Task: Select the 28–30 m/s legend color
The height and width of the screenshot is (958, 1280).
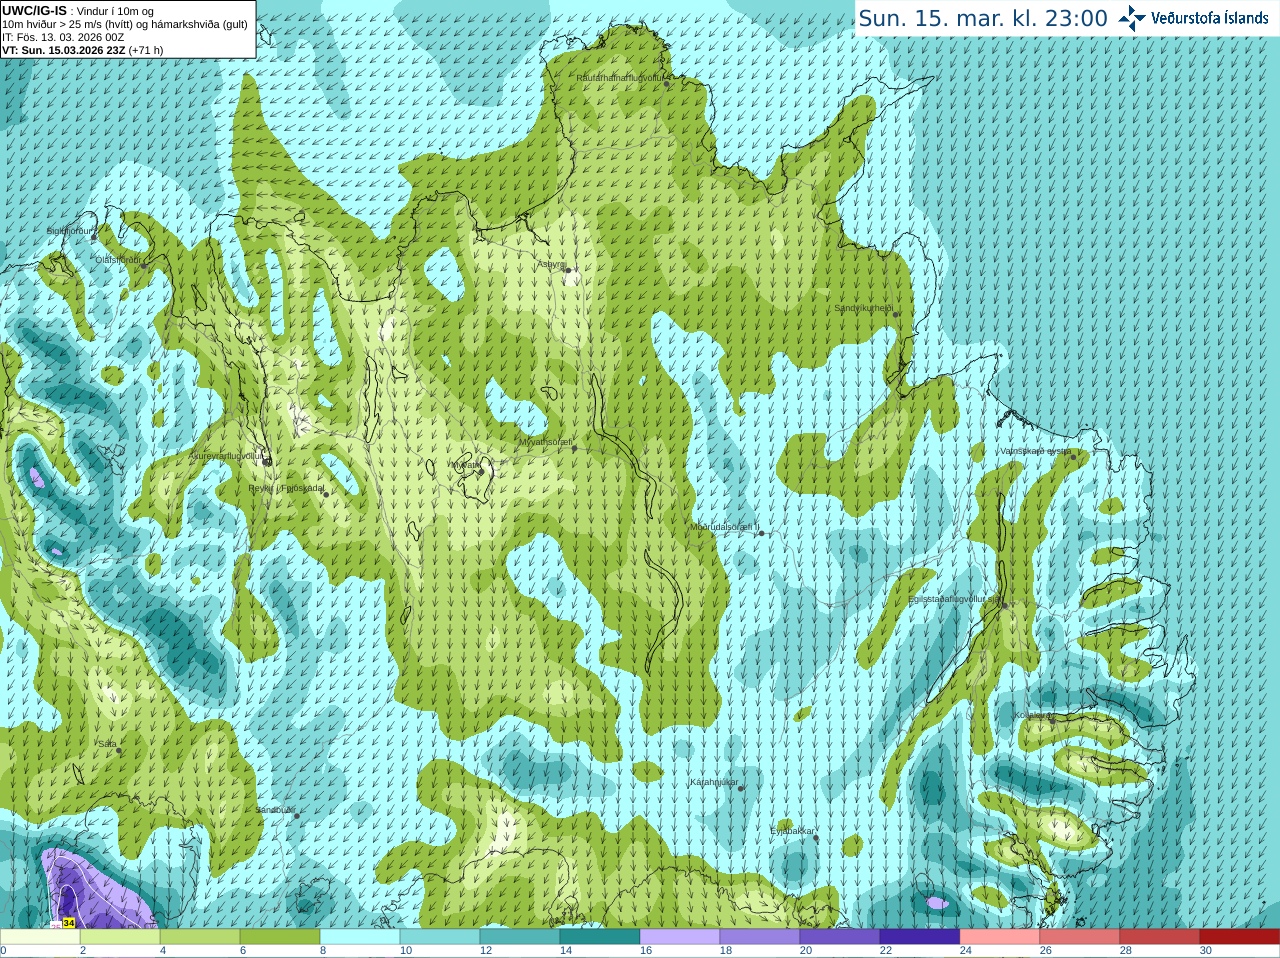Action: point(1160,937)
